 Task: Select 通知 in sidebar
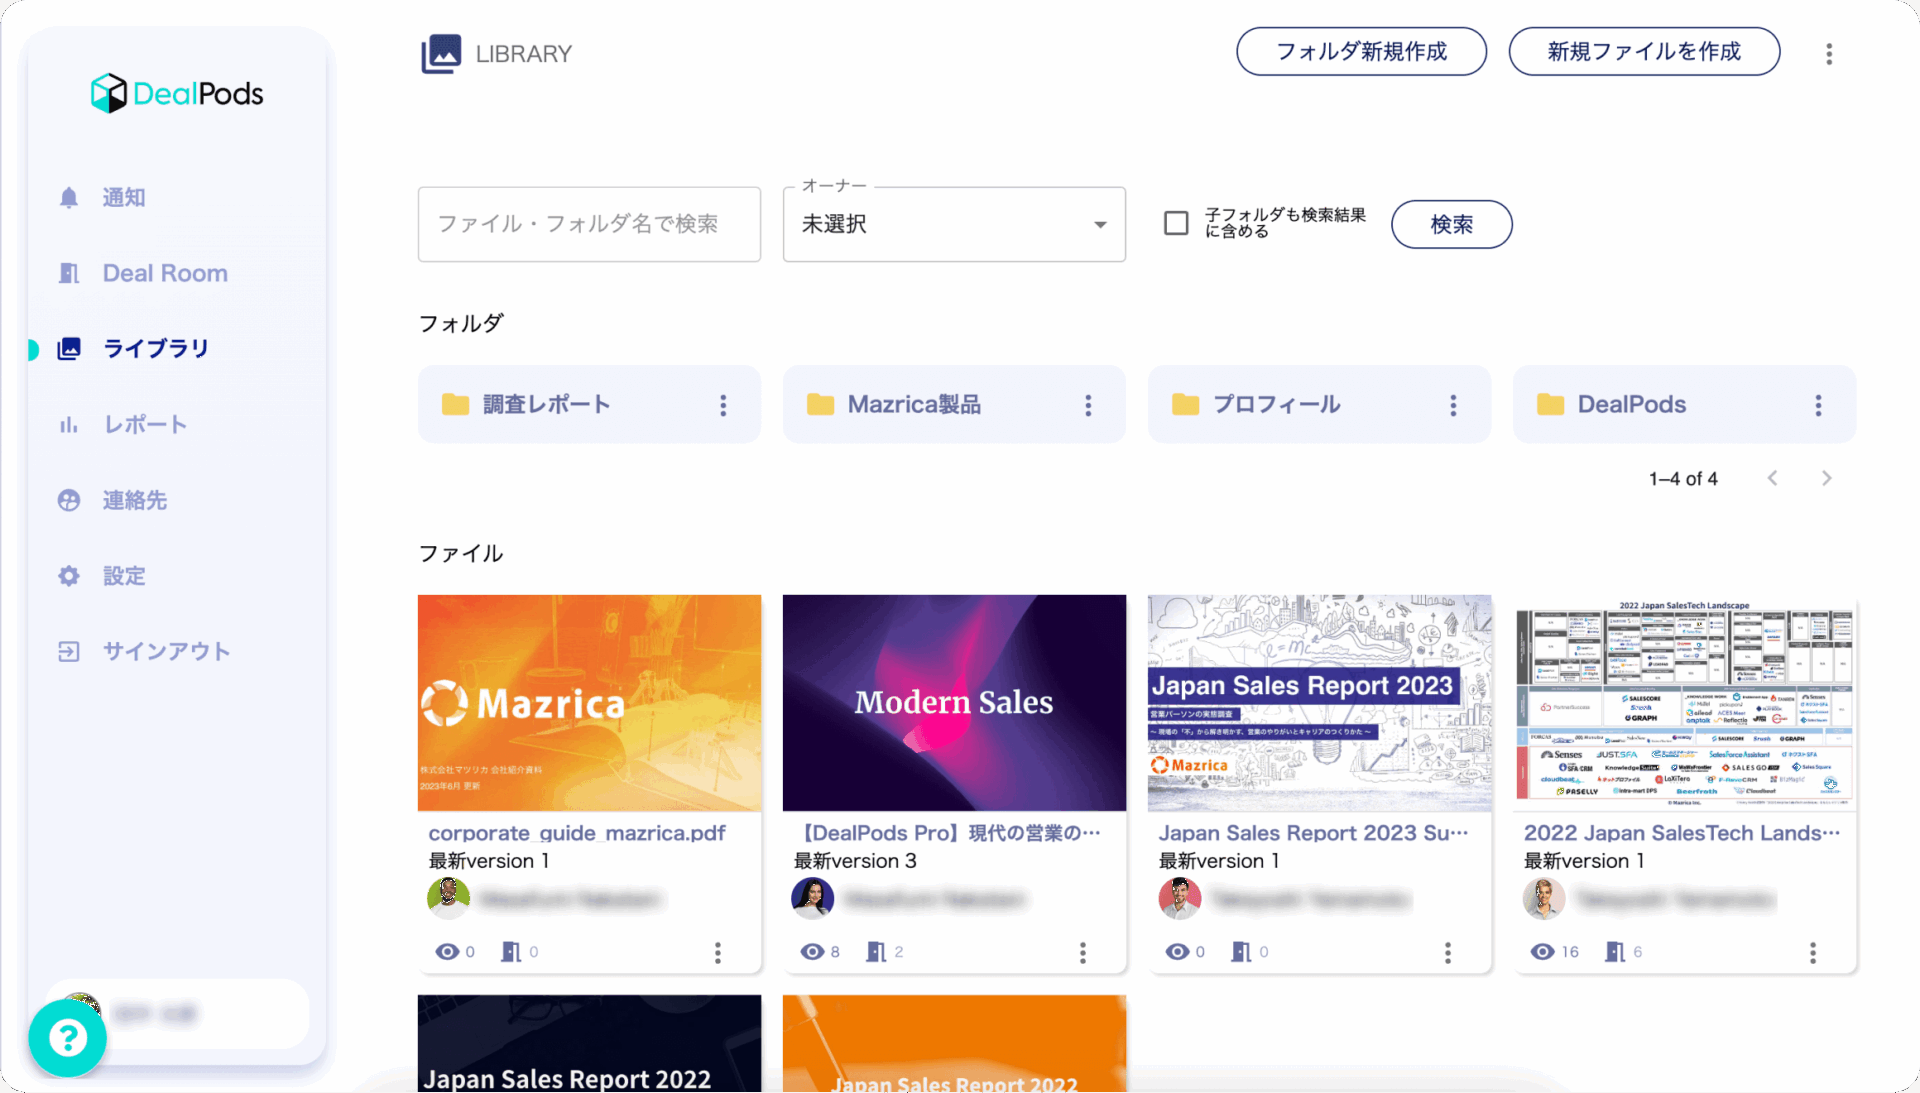[124, 198]
